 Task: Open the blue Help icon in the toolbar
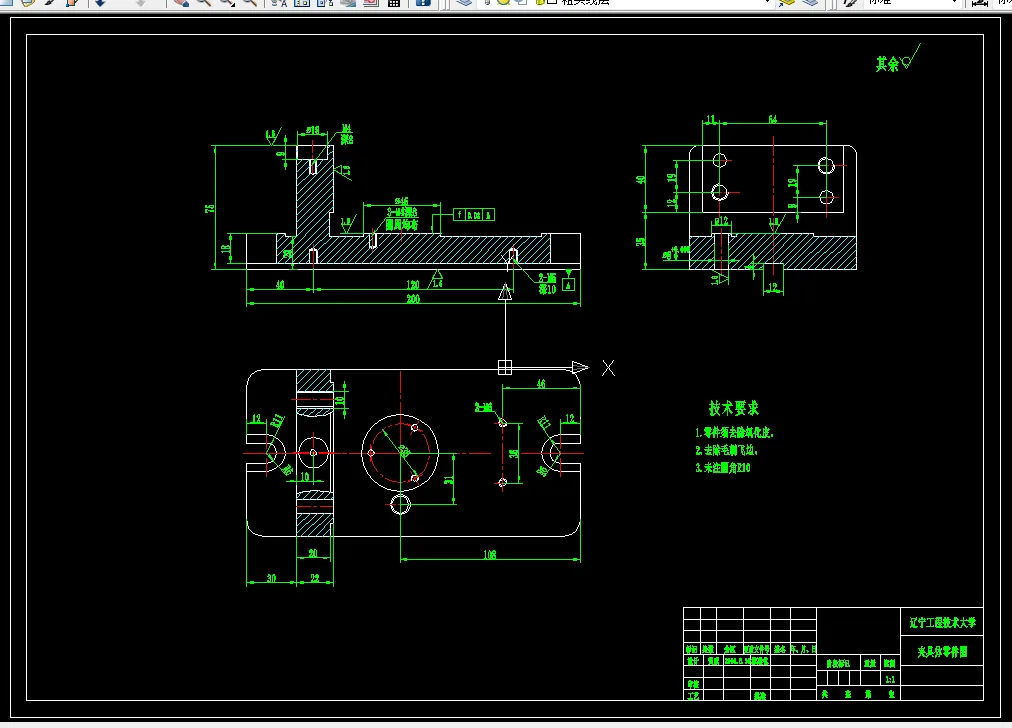coord(423,3)
